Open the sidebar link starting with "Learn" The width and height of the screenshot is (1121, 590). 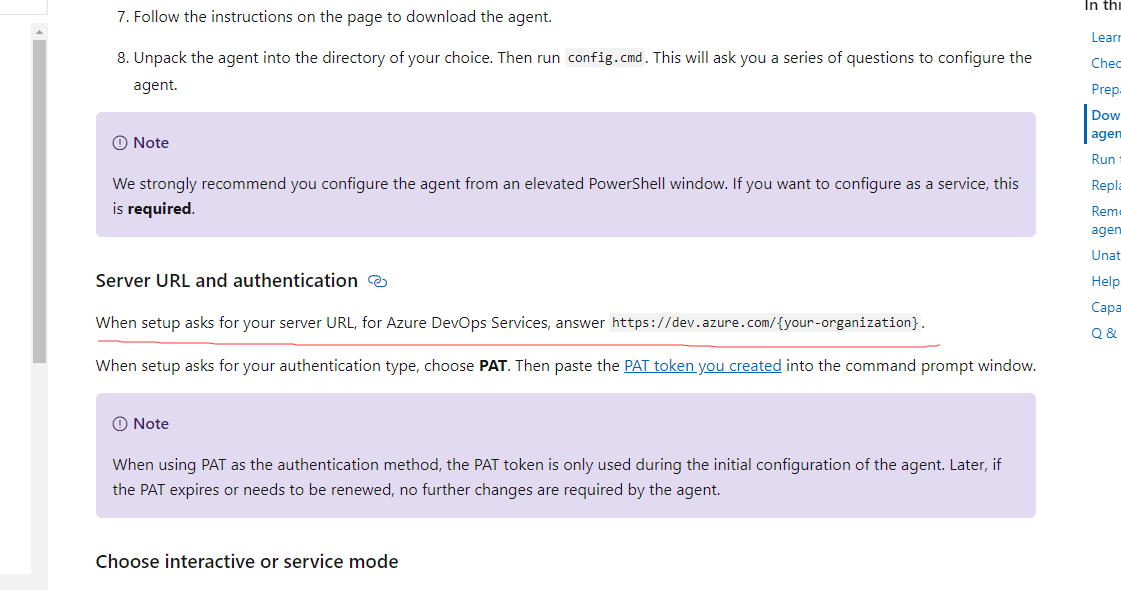pyautogui.click(x=1106, y=37)
